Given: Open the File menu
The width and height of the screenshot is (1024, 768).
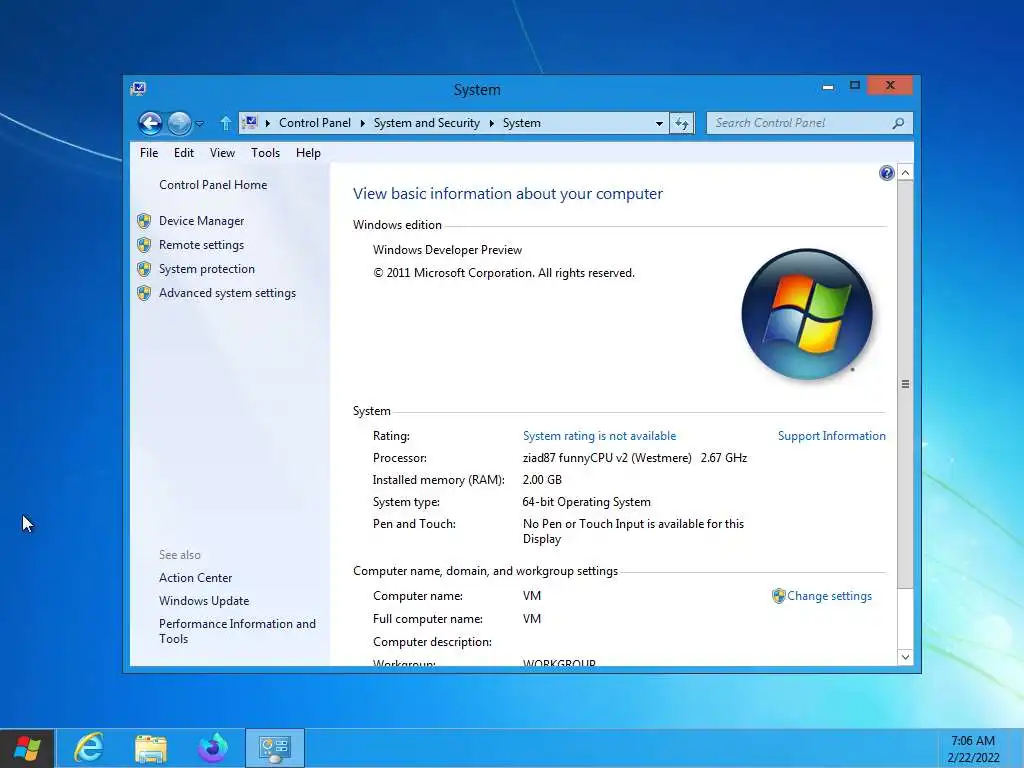Looking at the screenshot, I should pyautogui.click(x=149, y=153).
